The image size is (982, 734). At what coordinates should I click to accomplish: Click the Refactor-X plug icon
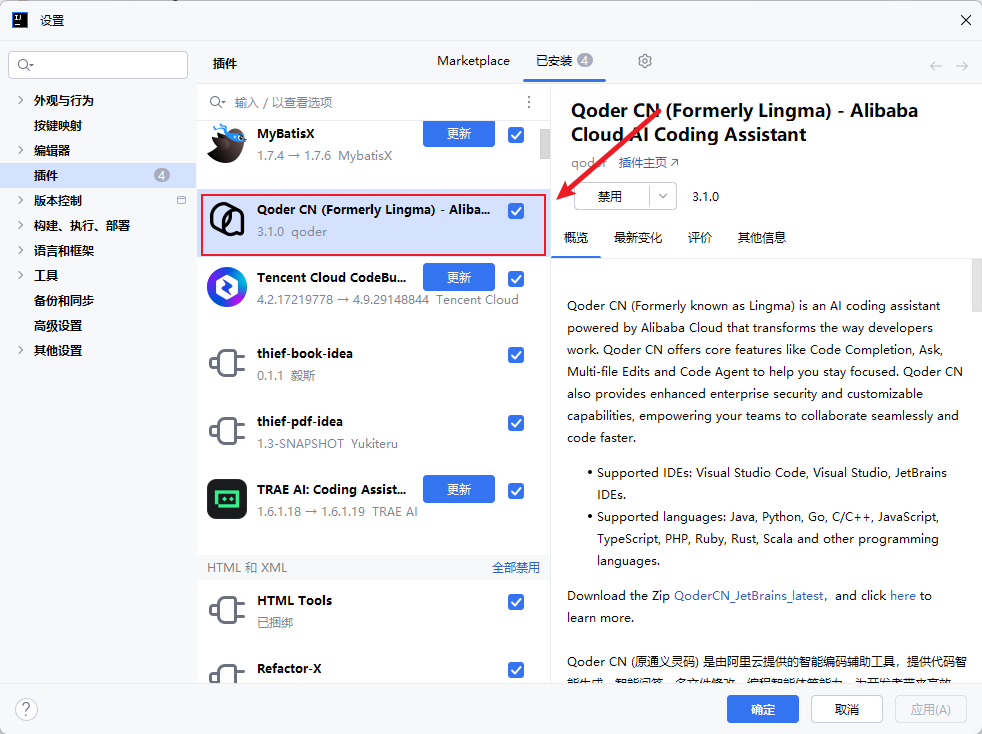pyautogui.click(x=227, y=674)
